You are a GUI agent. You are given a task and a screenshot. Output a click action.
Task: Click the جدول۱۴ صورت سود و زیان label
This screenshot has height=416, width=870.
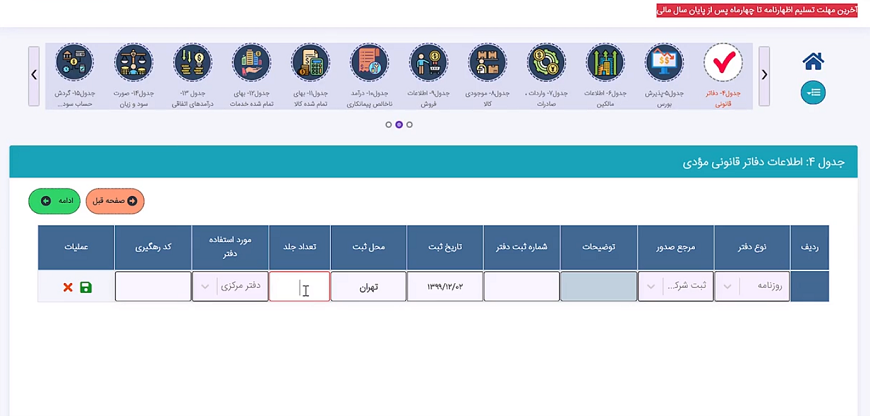[x=134, y=99]
